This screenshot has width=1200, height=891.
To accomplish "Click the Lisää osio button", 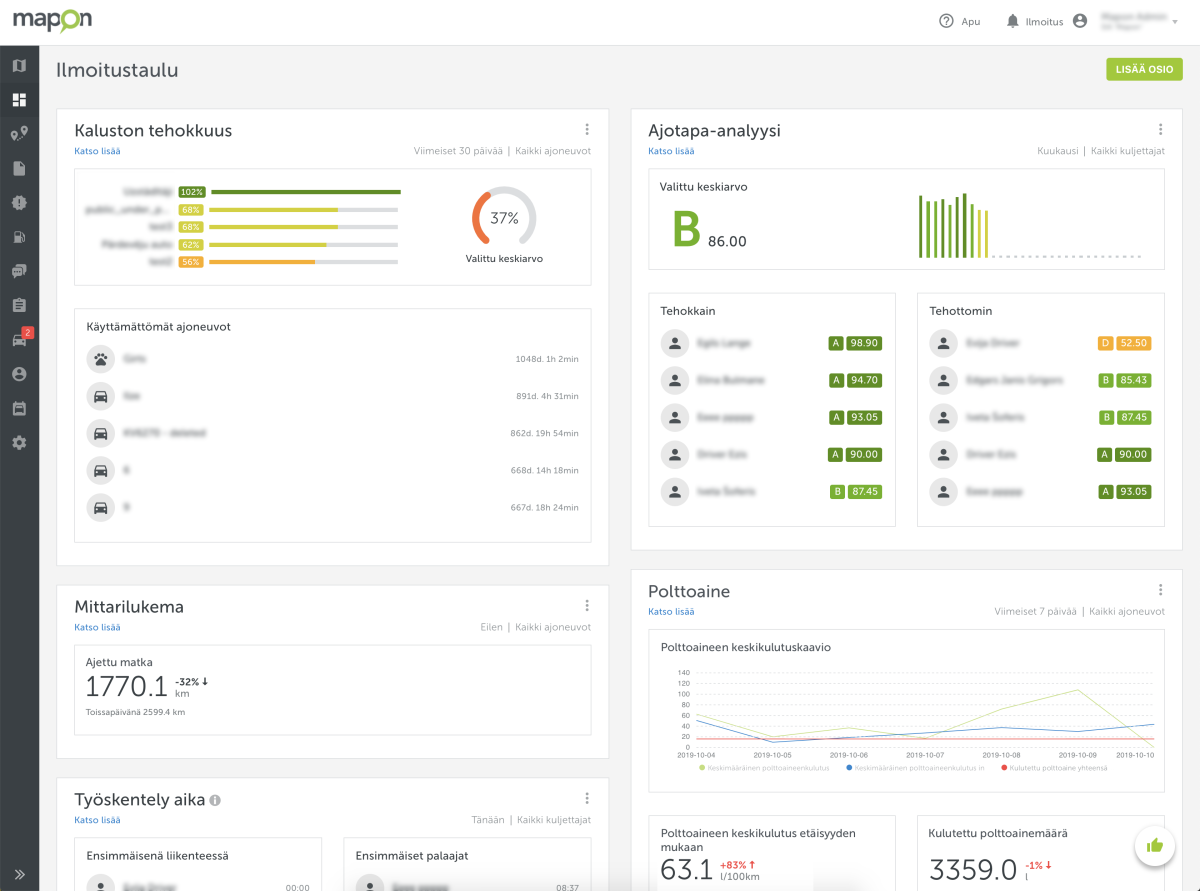I will (x=1144, y=69).
